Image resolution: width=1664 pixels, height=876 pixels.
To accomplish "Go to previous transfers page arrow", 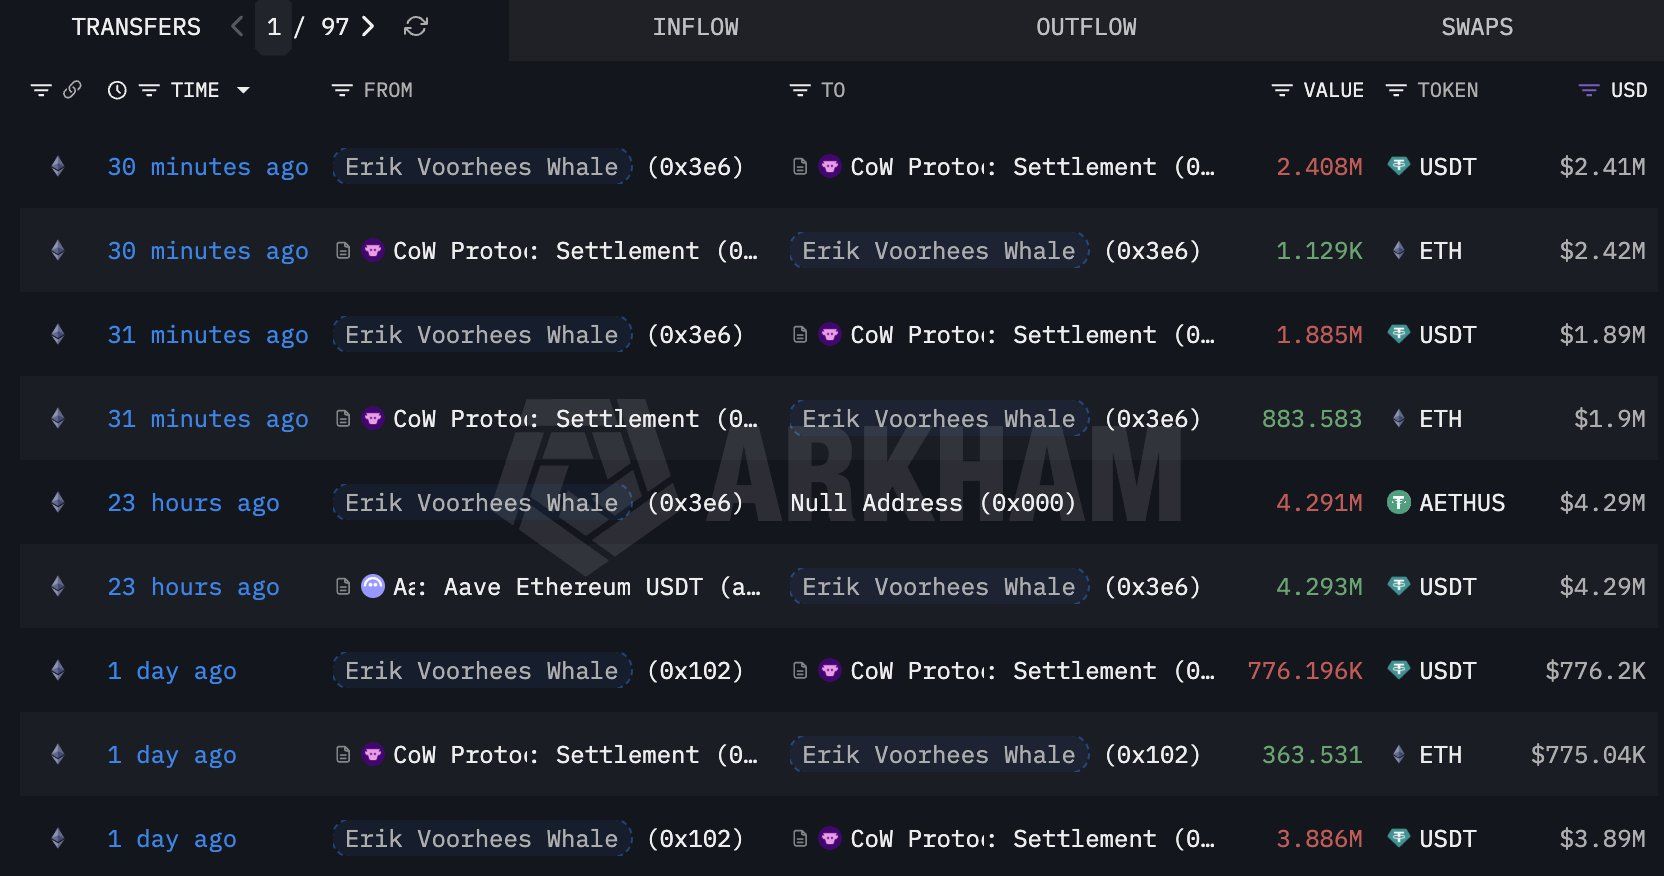I will [237, 27].
